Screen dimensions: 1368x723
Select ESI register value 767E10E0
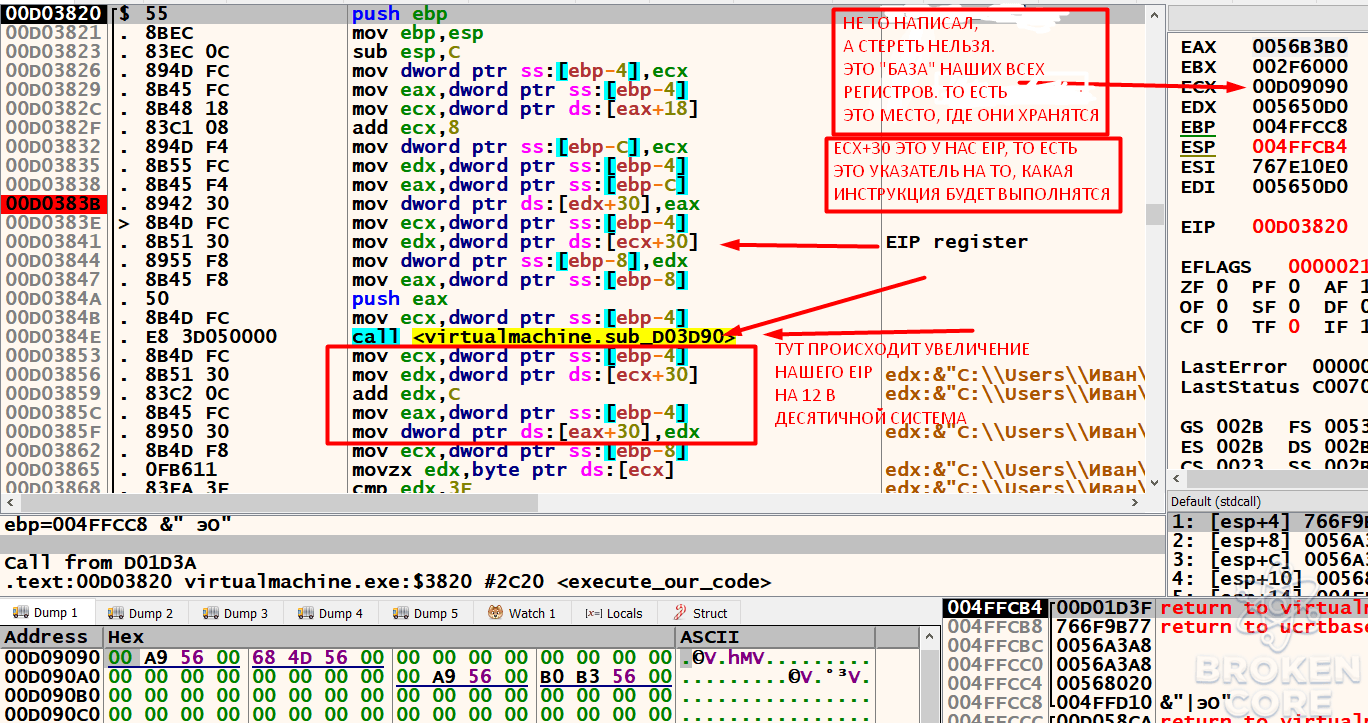tap(1300, 167)
